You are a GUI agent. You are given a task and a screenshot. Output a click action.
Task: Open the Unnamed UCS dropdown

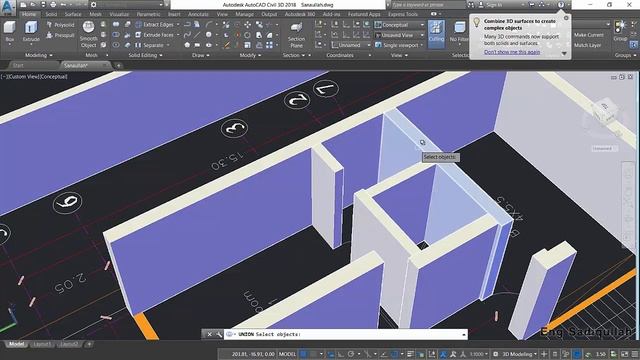pos(351,45)
